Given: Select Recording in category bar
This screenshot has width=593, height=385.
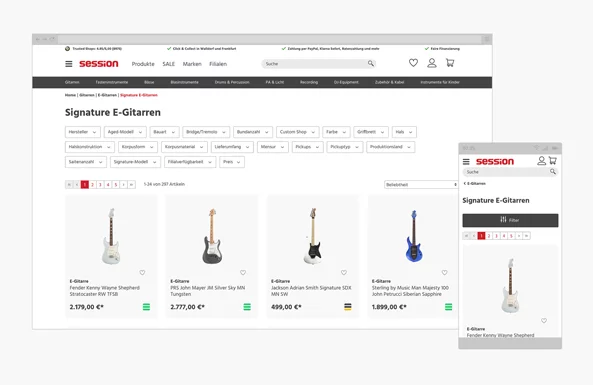Looking at the screenshot, I should 309,82.
